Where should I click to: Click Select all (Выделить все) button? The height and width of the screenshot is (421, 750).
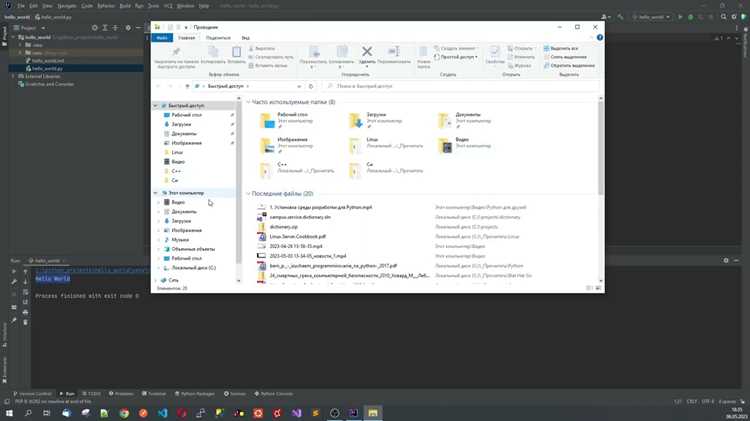[x=561, y=48]
